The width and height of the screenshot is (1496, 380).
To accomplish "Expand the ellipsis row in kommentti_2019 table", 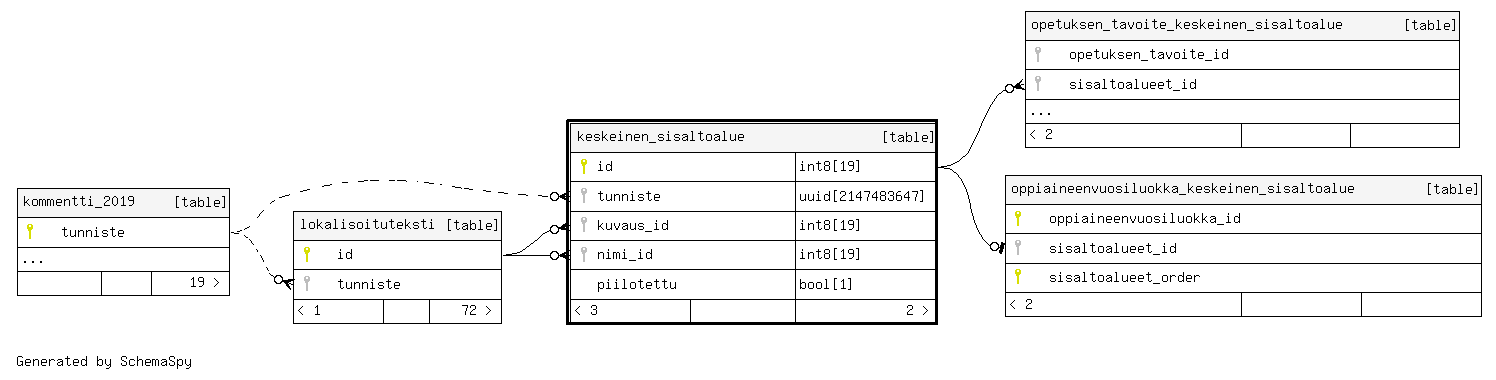I will click(123, 259).
